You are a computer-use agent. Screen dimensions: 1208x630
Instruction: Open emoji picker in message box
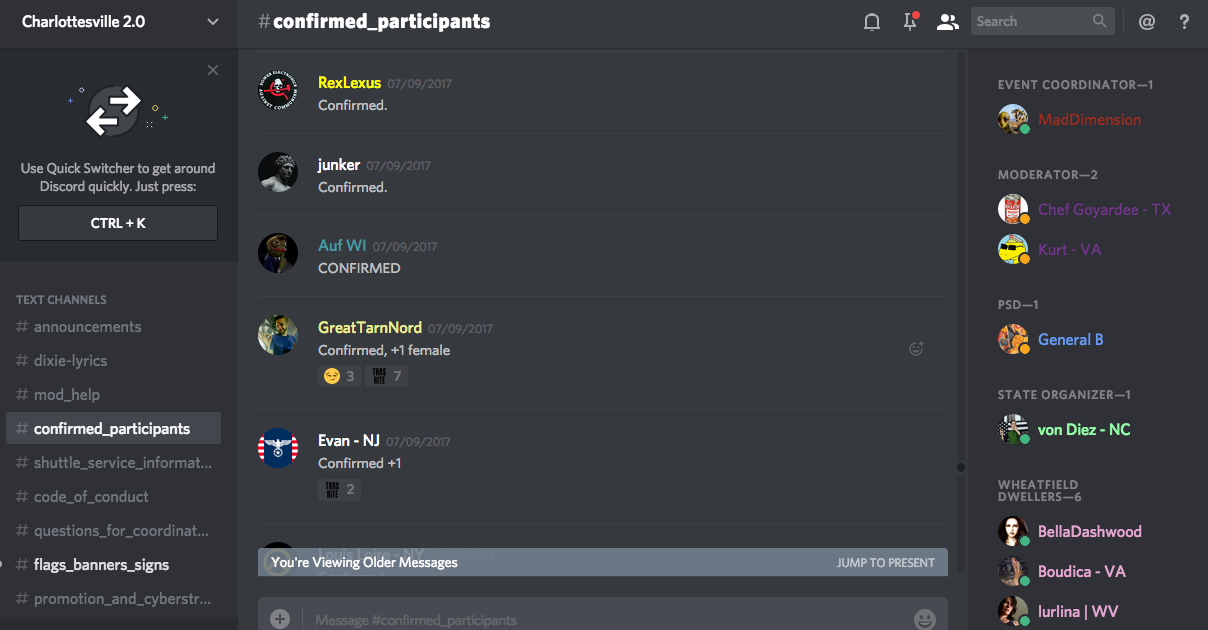(925, 619)
